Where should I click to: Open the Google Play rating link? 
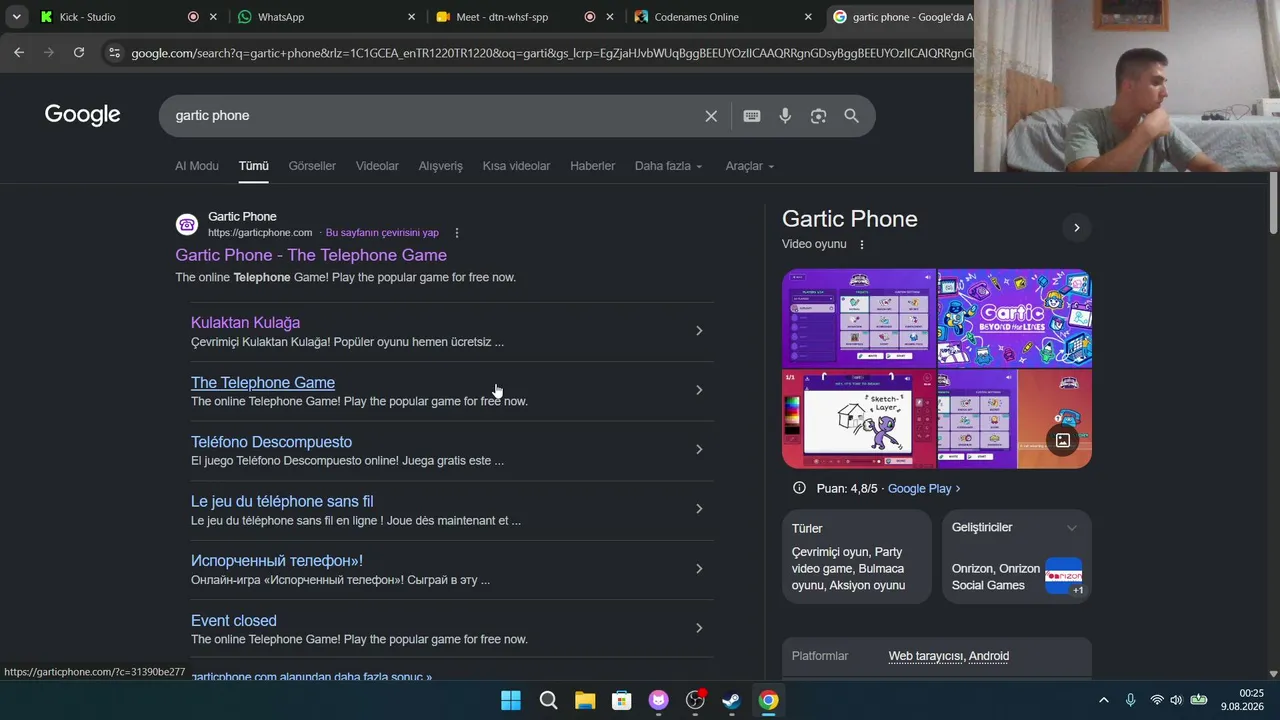[x=924, y=489]
